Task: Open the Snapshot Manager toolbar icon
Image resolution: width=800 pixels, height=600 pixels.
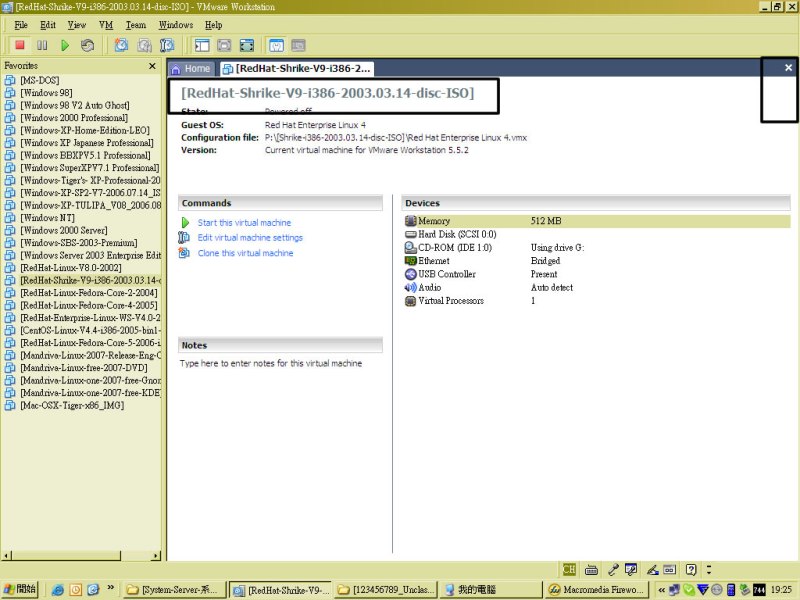Action: [x=167, y=45]
